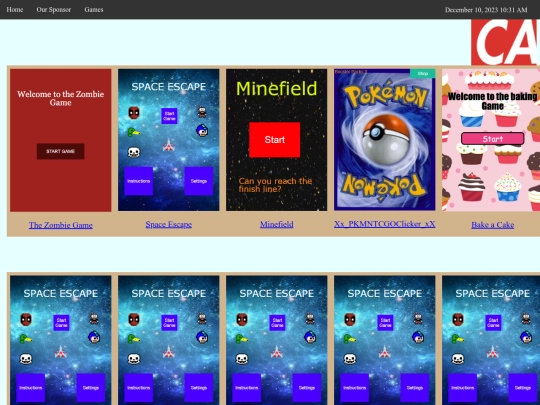Click the December 10, 2023 date text
The height and width of the screenshot is (405, 540).
click(x=486, y=10)
